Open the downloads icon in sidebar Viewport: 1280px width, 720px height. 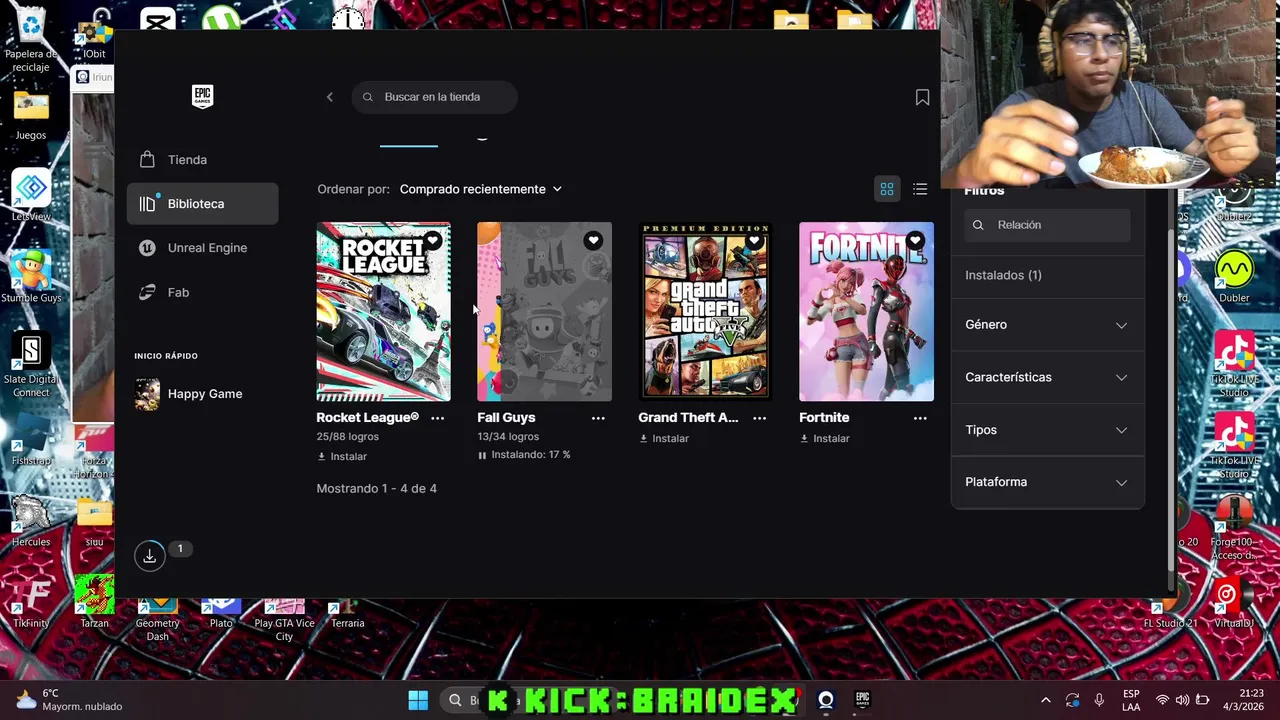[149, 556]
